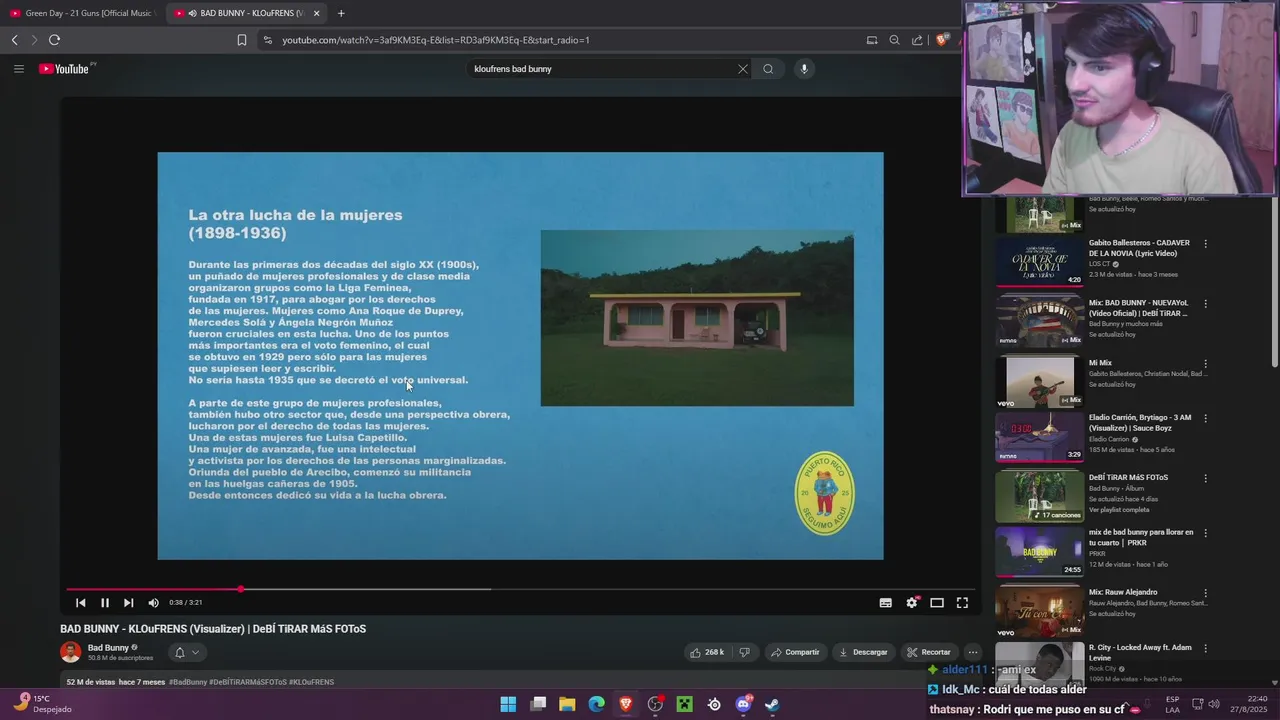Viewport: 1280px width, 720px height.
Task: Open the Bad Bunny channel name link
Action: click(108, 648)
